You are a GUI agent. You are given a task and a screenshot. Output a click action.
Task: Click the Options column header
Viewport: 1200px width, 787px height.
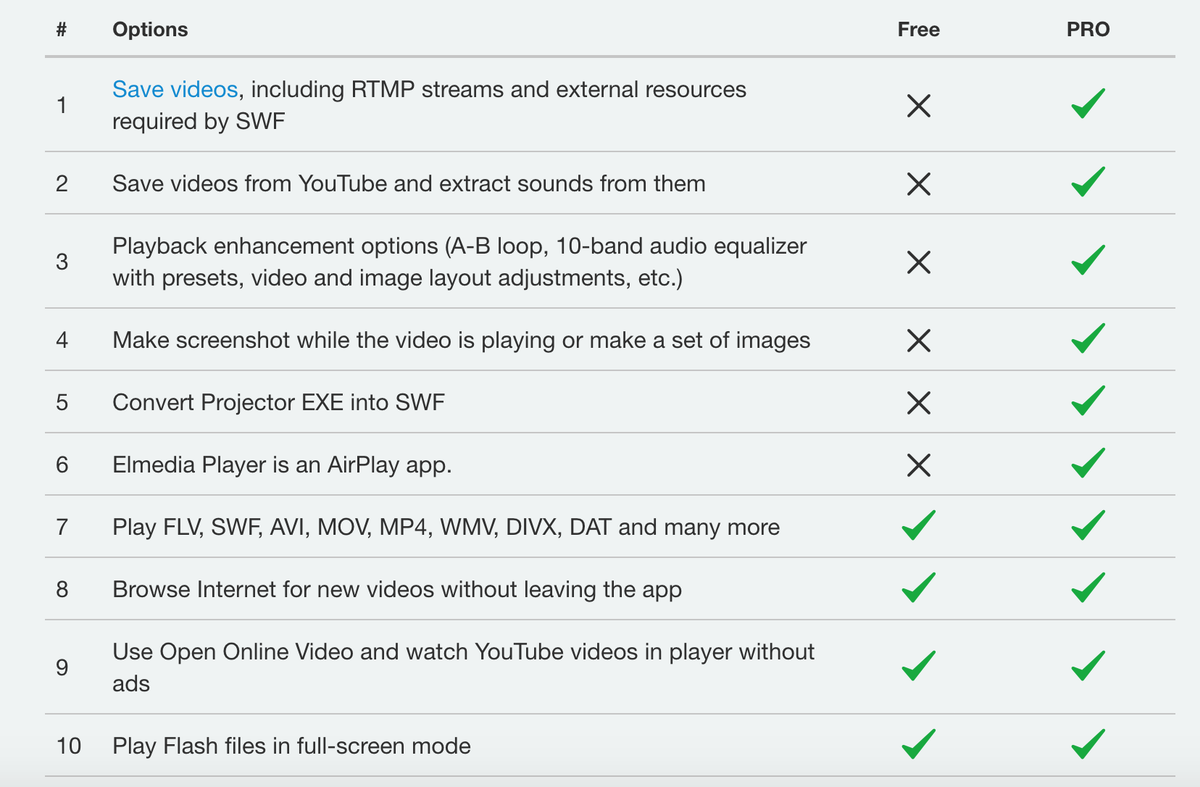150,30
